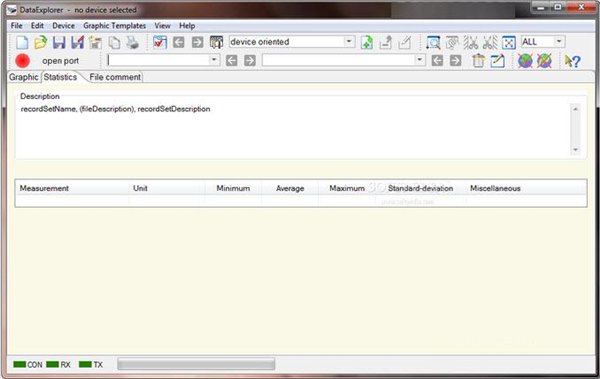Click the edit record notepad icon
Screen dimensions: 600x379
[497, 60]
